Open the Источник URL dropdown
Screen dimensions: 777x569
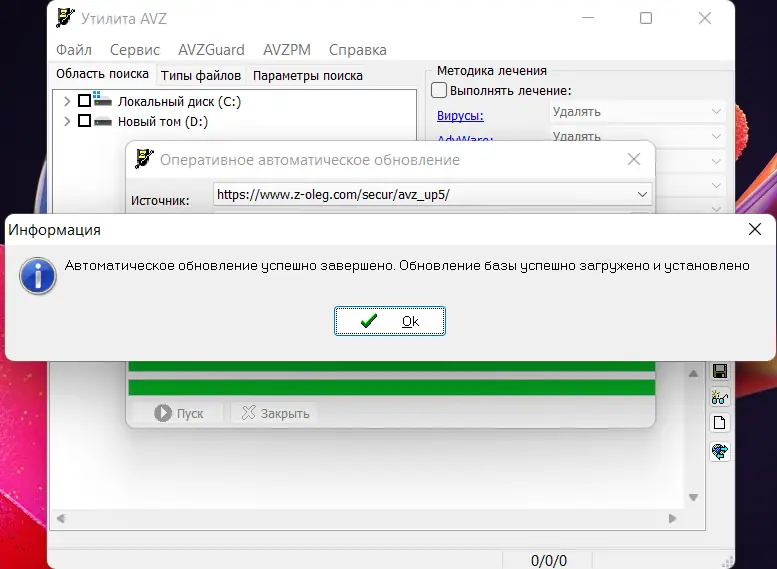click(x=642, y=194)
